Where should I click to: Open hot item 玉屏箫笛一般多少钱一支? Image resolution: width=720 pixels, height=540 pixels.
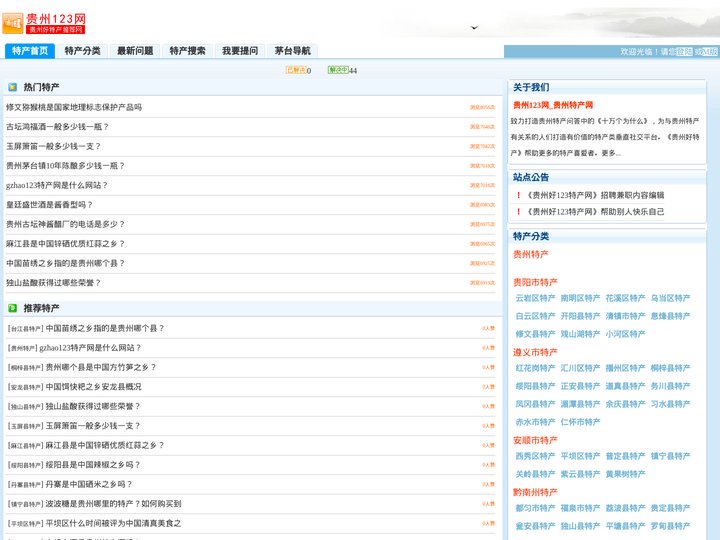pos(53,146)
